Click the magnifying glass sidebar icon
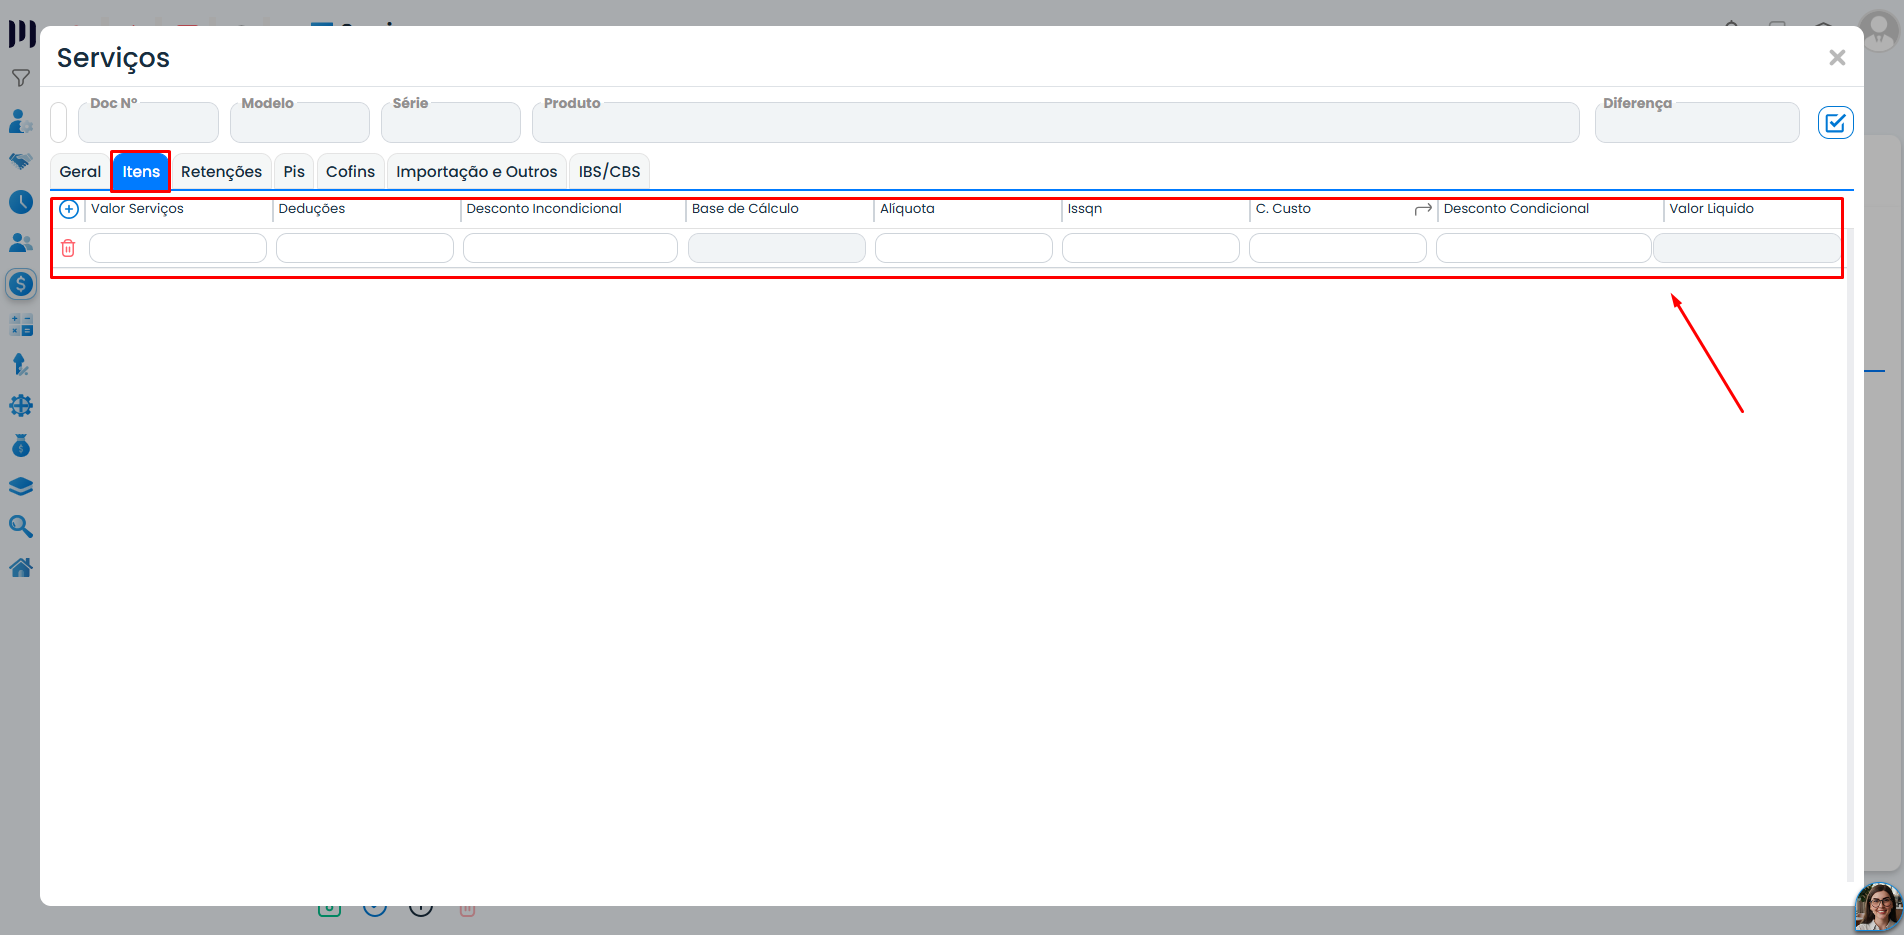This screenshot has width=1904, height=935. (x=21, y=527)
